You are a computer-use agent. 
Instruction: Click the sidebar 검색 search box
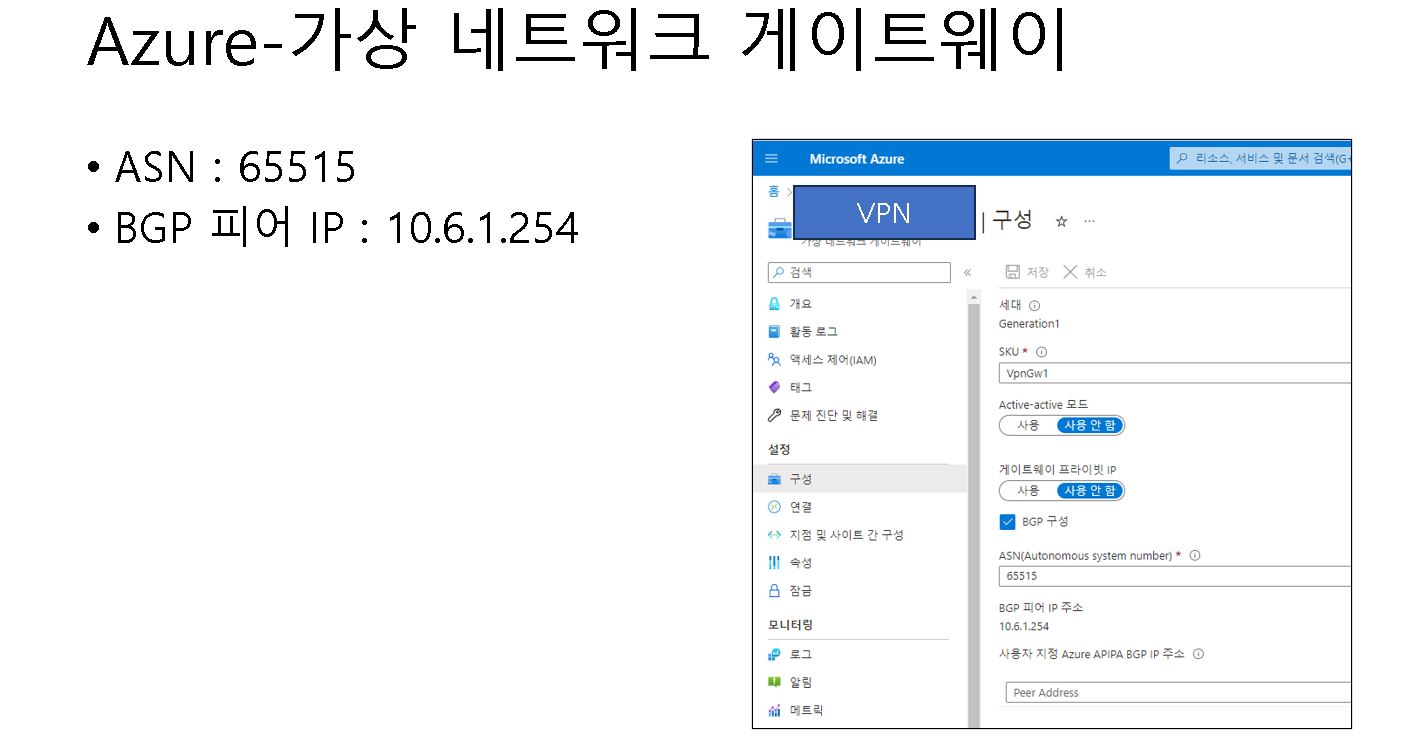859,272
